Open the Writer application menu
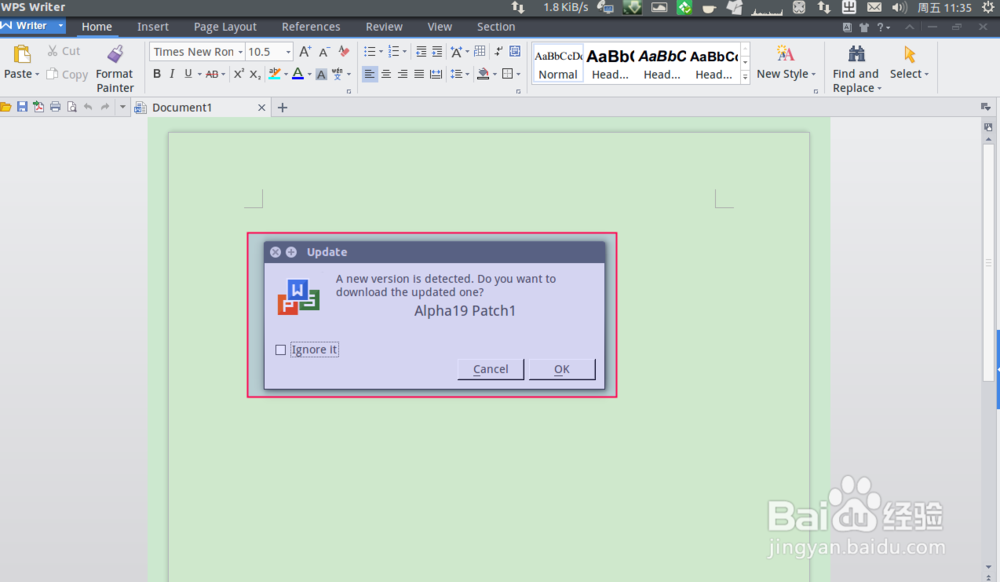The width and height of the screenshot is (1000, 582). click(x=33, y=26)
